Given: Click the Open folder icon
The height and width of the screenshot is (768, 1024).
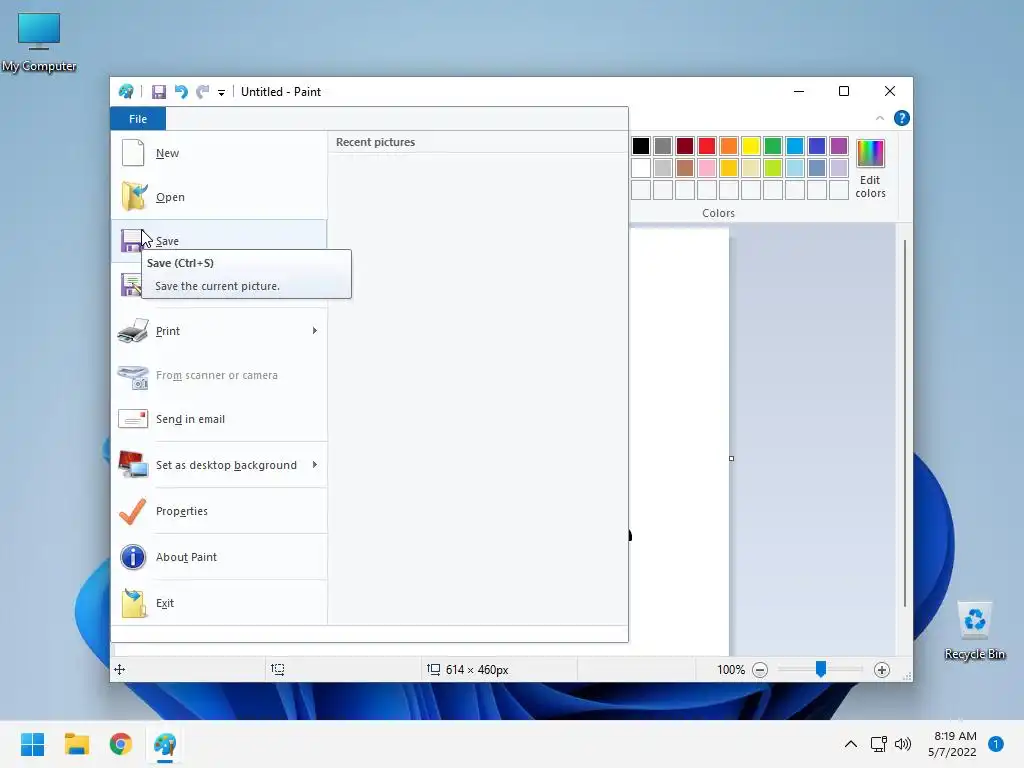Looking at the screenshot, I should coord(134,196).
